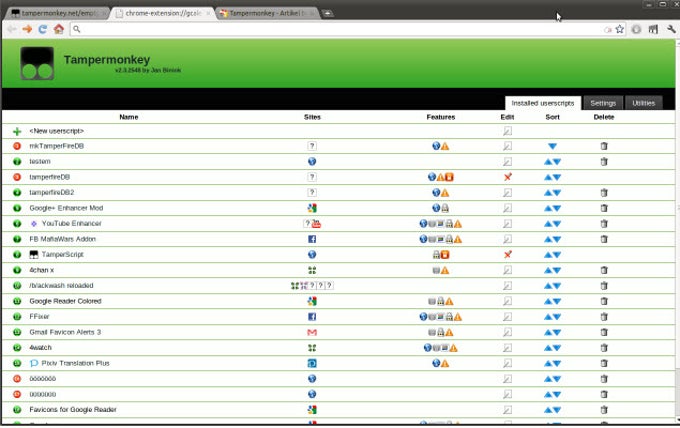Select the Installed userscripts tab
The height and width of the screenshot is (428, 680).
543,103
